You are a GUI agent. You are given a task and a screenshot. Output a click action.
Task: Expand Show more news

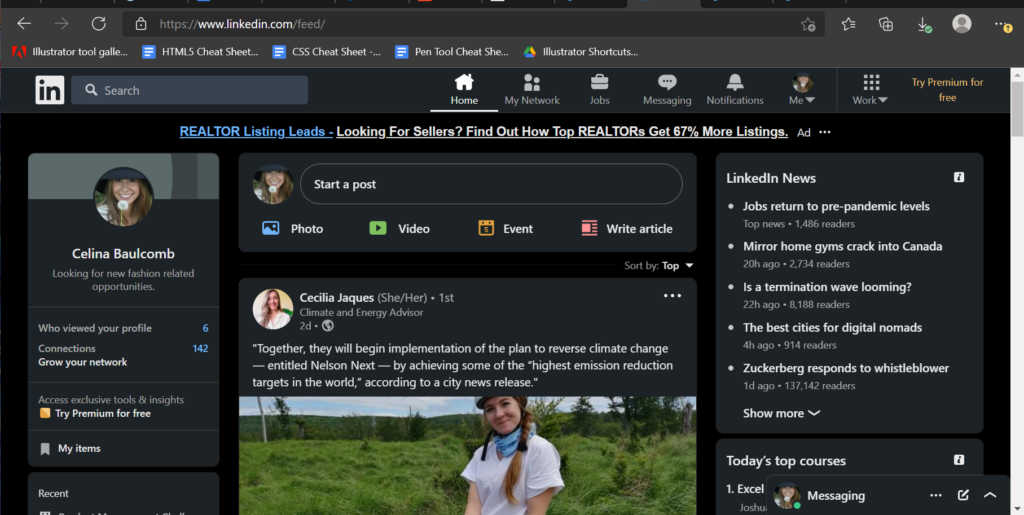[781, 413]
